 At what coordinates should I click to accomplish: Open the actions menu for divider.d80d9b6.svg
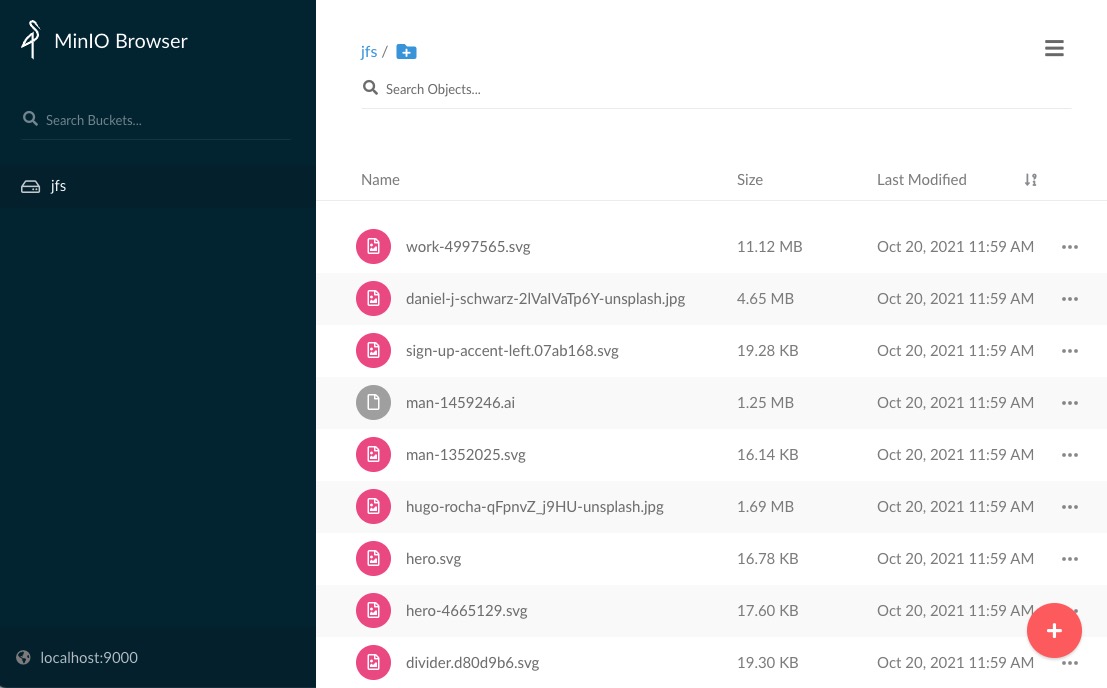[x=1070, y=662]
